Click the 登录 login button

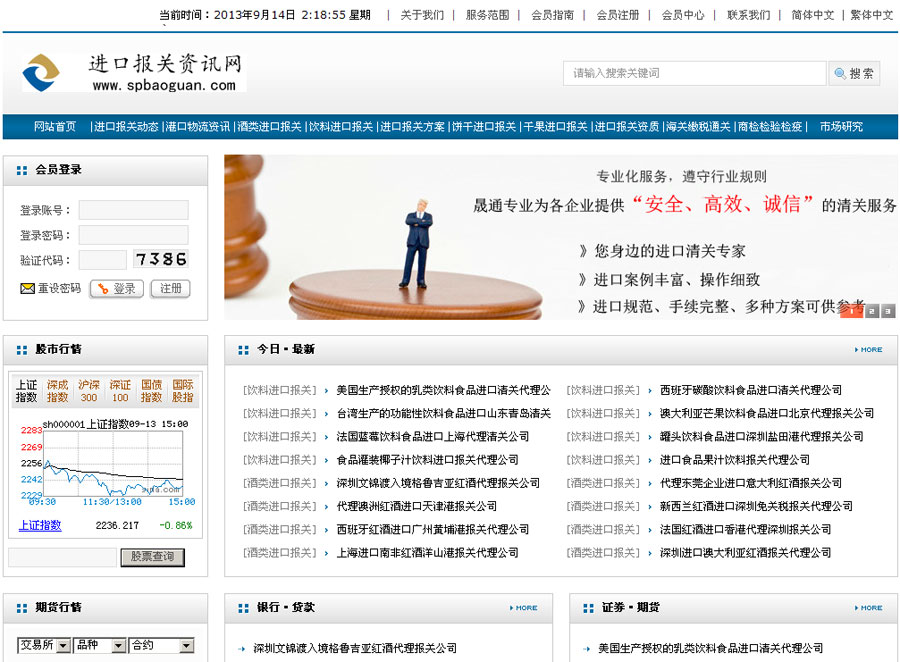pos(117,289)
